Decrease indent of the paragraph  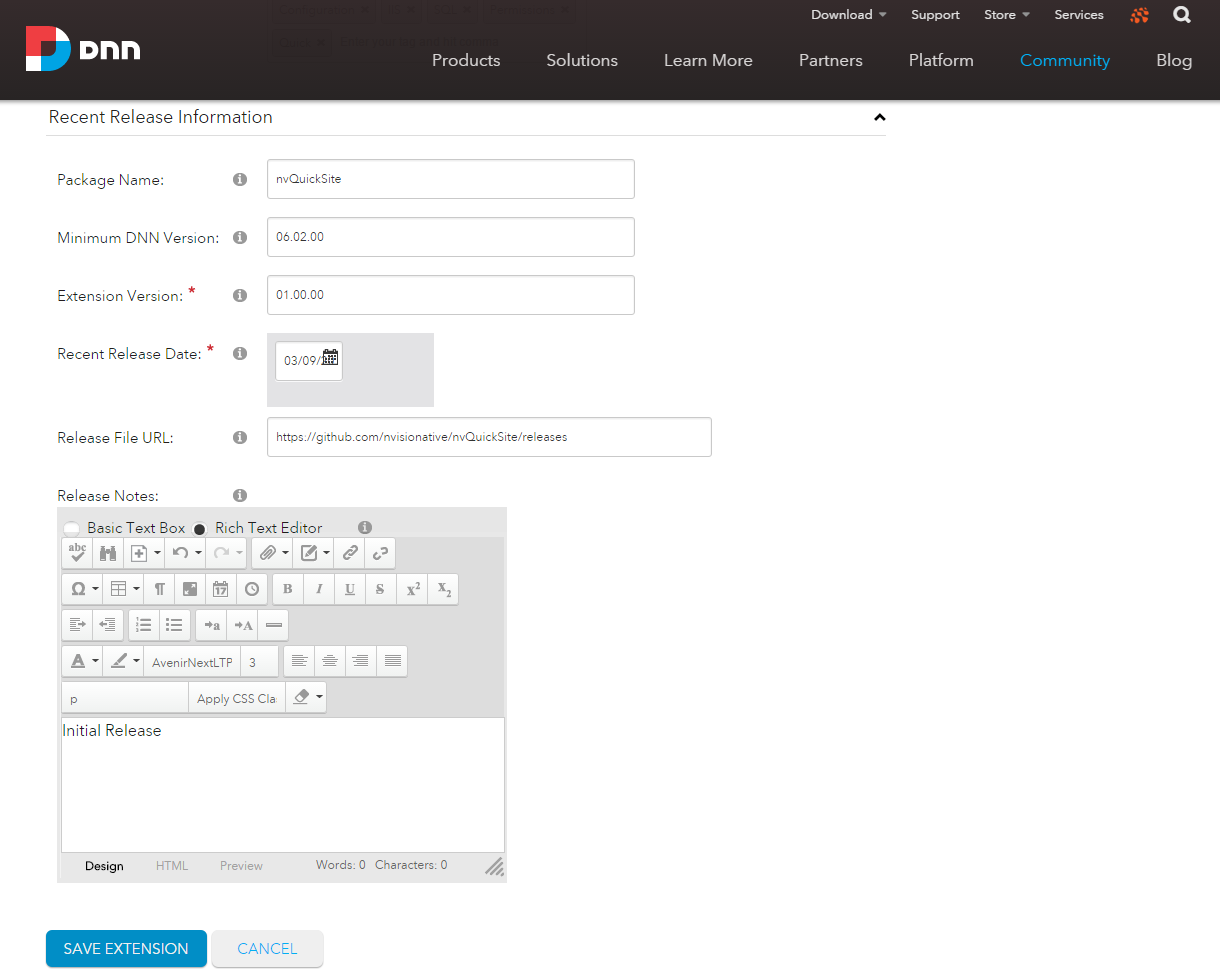(x=108, y=625)
